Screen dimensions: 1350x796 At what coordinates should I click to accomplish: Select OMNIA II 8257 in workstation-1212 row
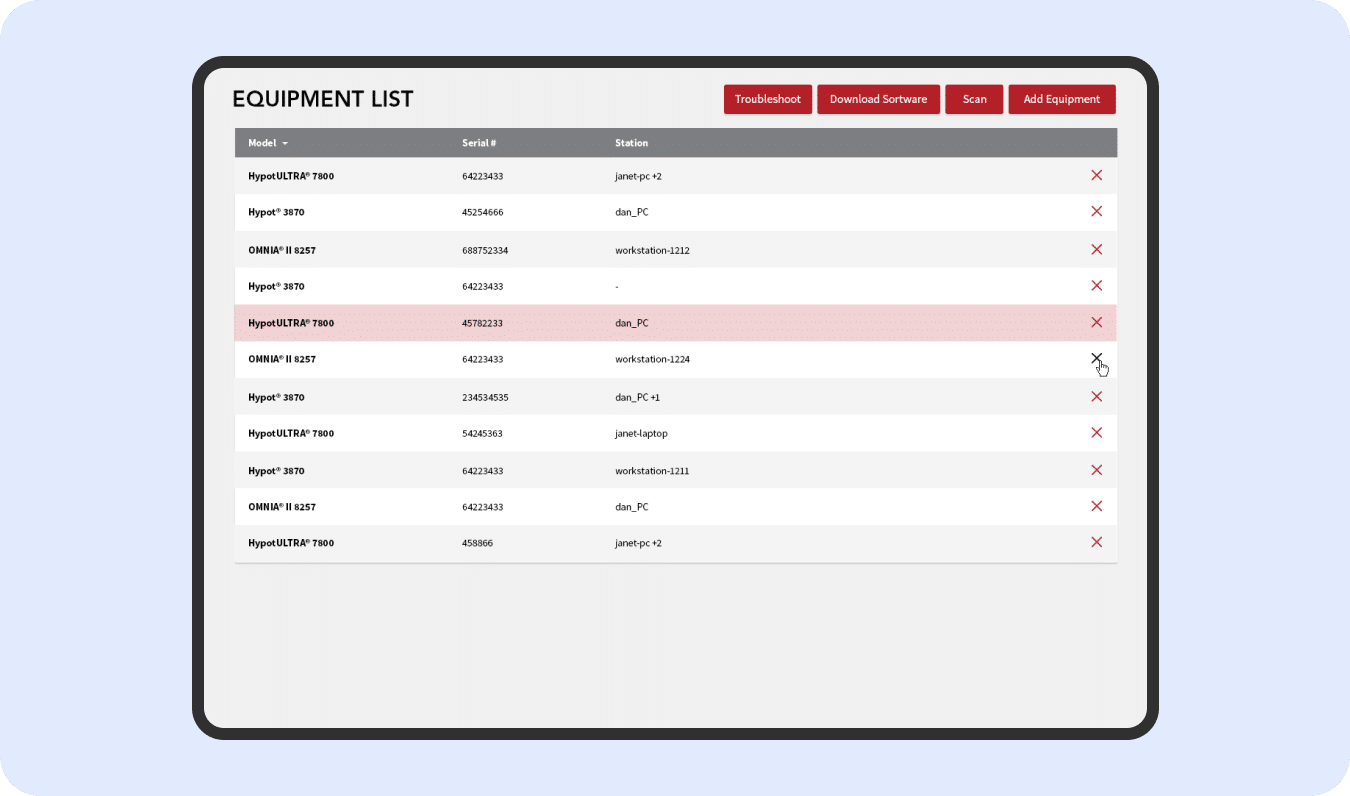pos(282,250)
